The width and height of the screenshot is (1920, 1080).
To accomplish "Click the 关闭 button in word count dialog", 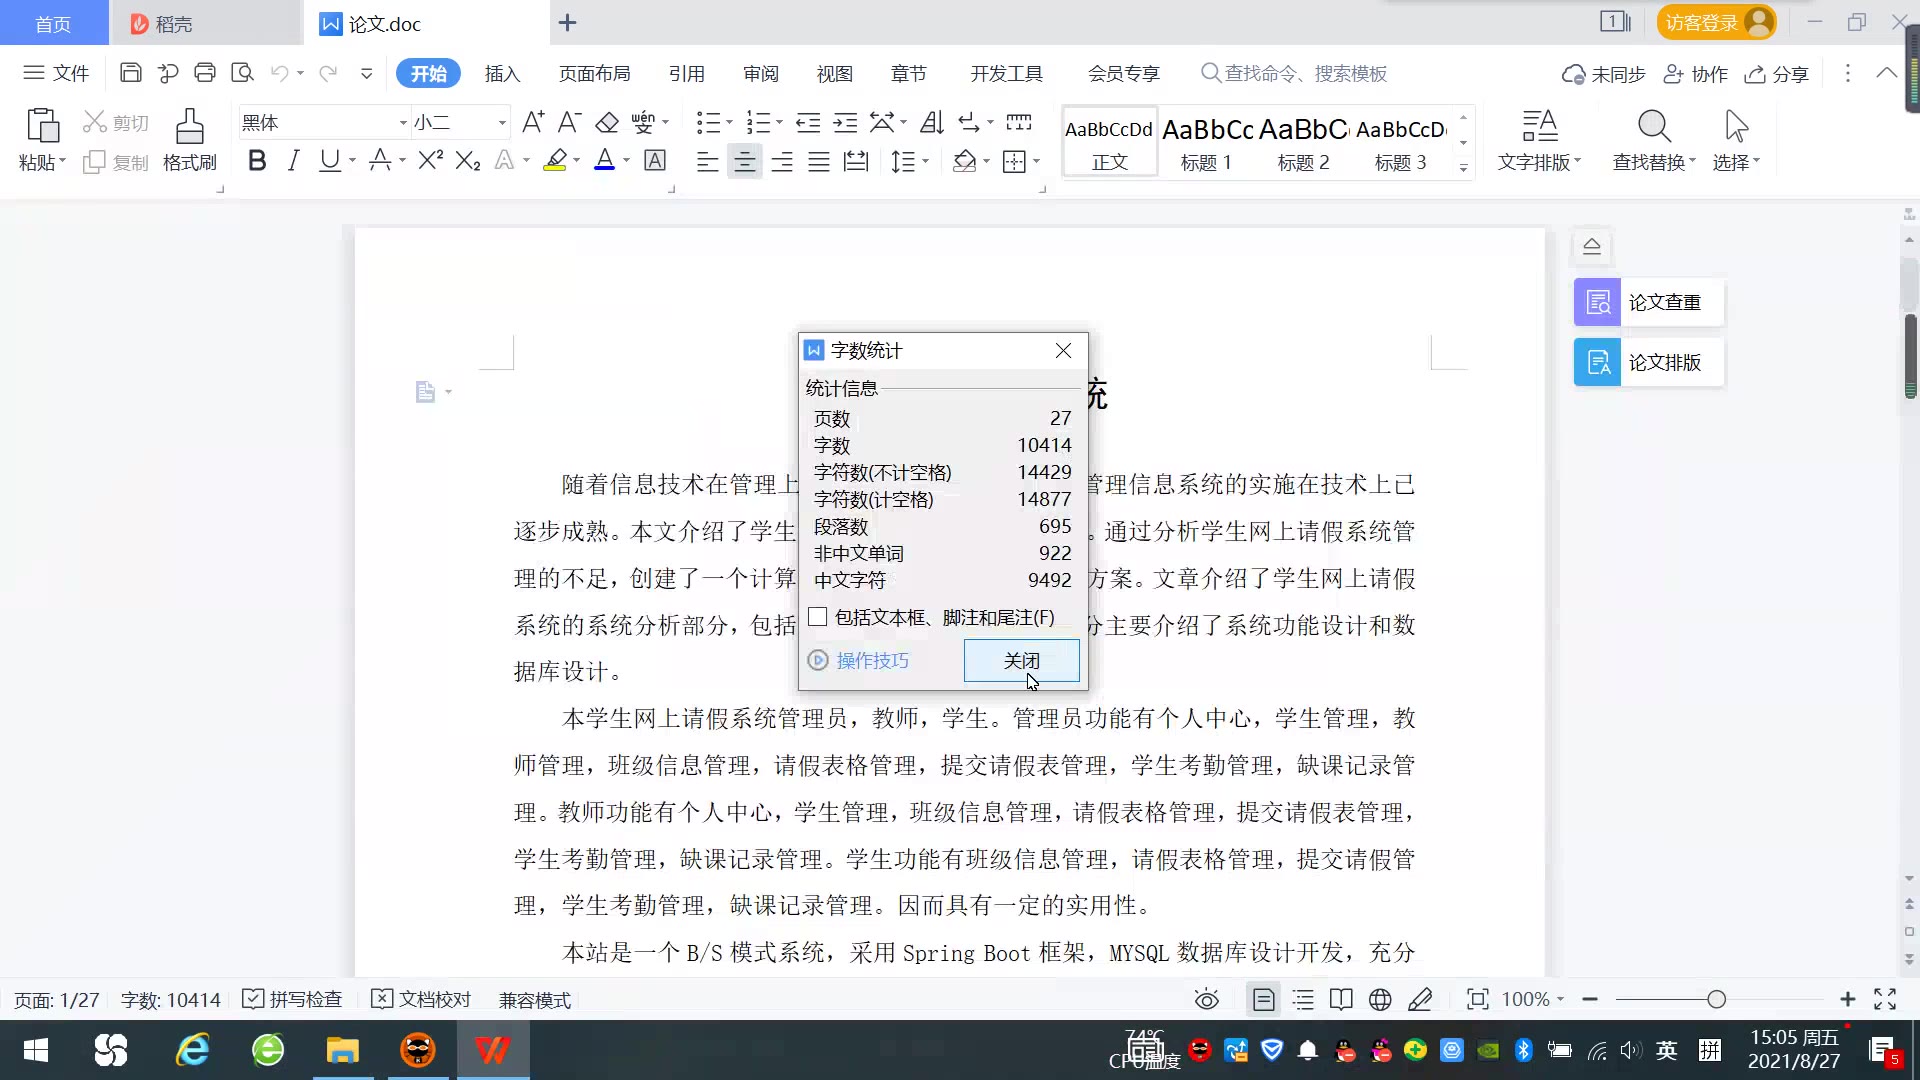I will (1021, 661).
